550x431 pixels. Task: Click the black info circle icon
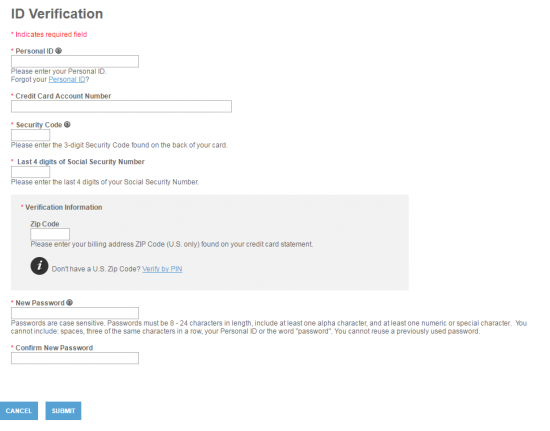click(x=39, y=266)
